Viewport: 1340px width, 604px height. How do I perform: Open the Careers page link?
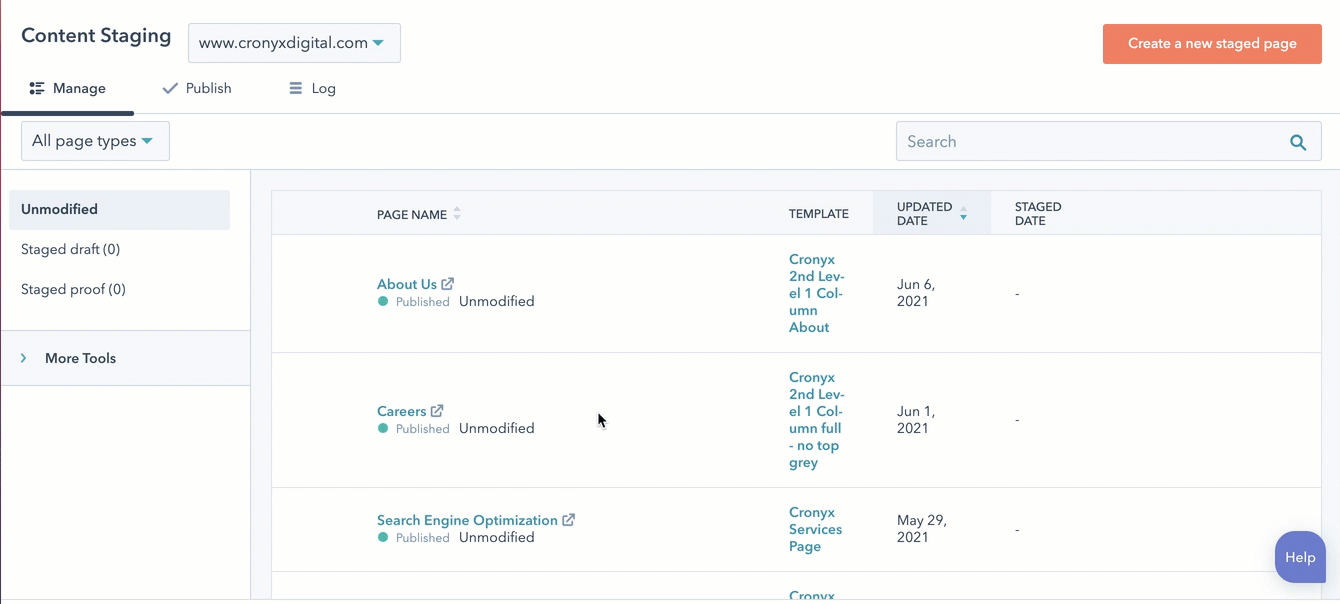401,411
